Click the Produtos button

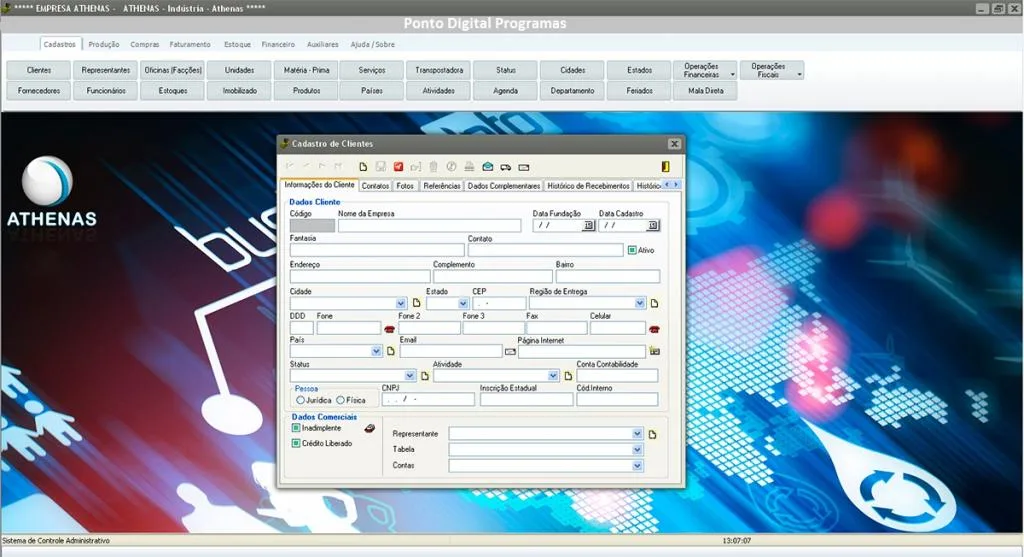coord(307,91)
